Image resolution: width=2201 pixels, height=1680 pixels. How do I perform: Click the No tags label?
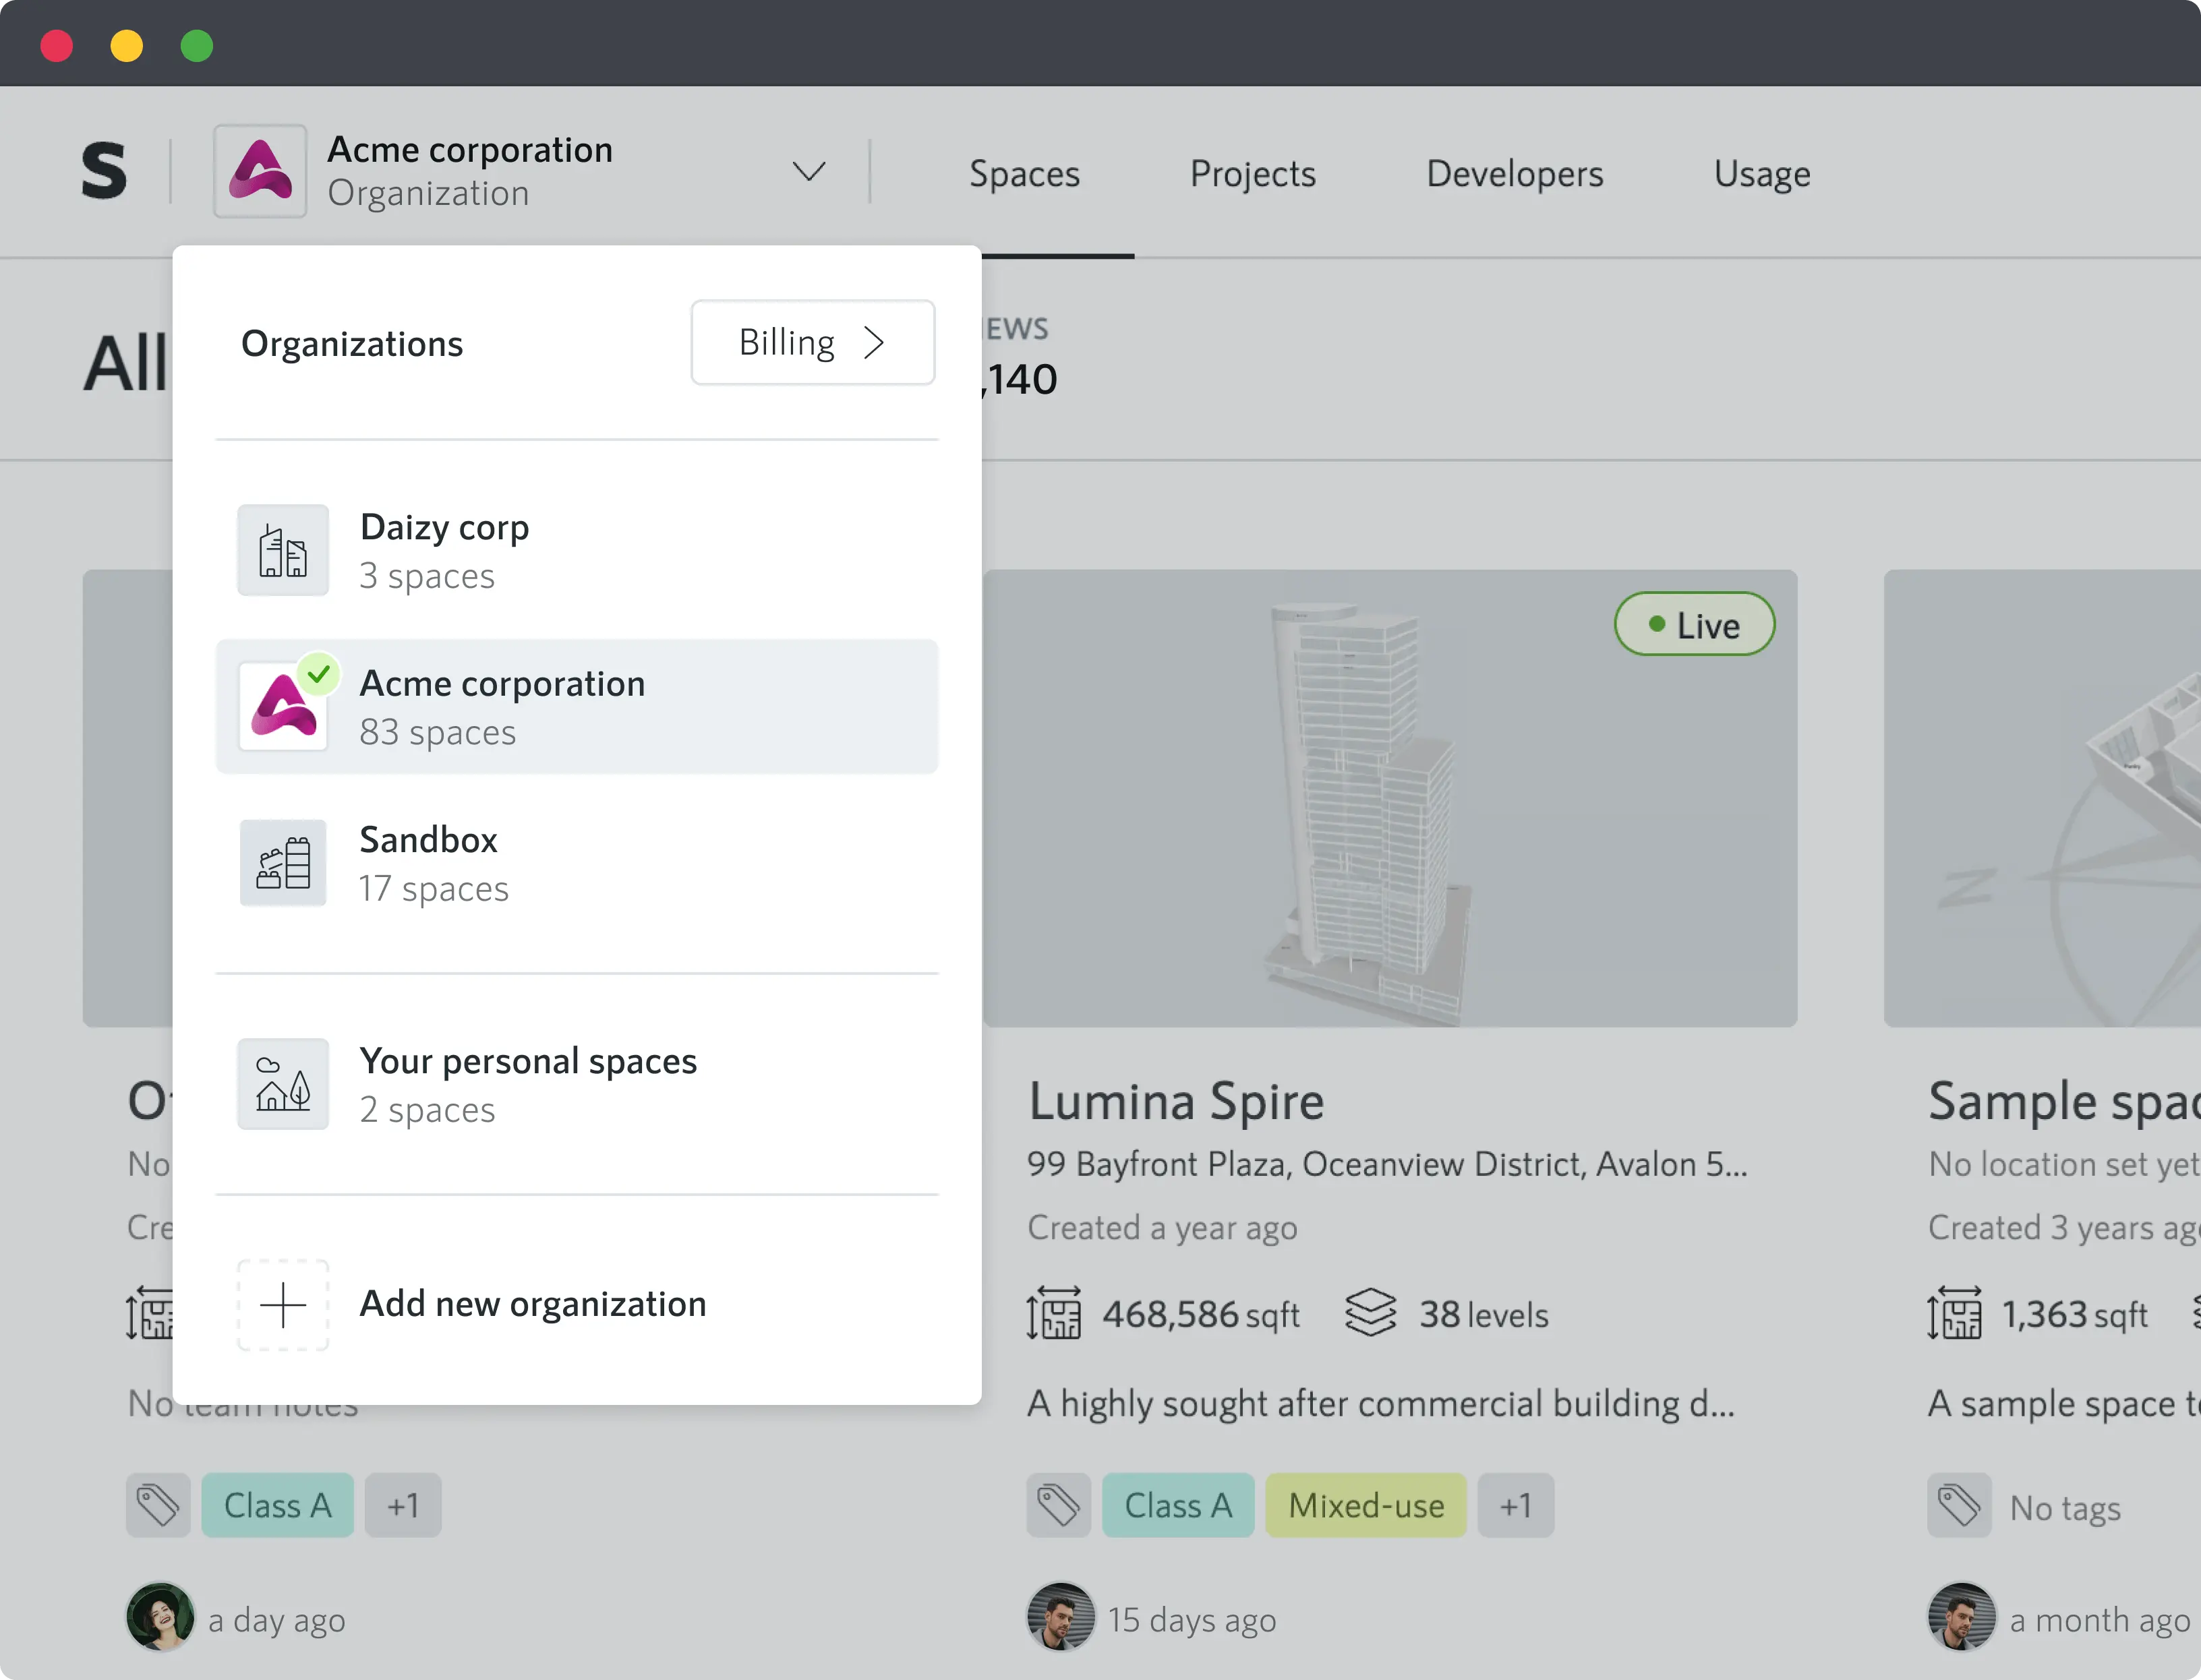pyautogui.click(x=2065, y=1508)
